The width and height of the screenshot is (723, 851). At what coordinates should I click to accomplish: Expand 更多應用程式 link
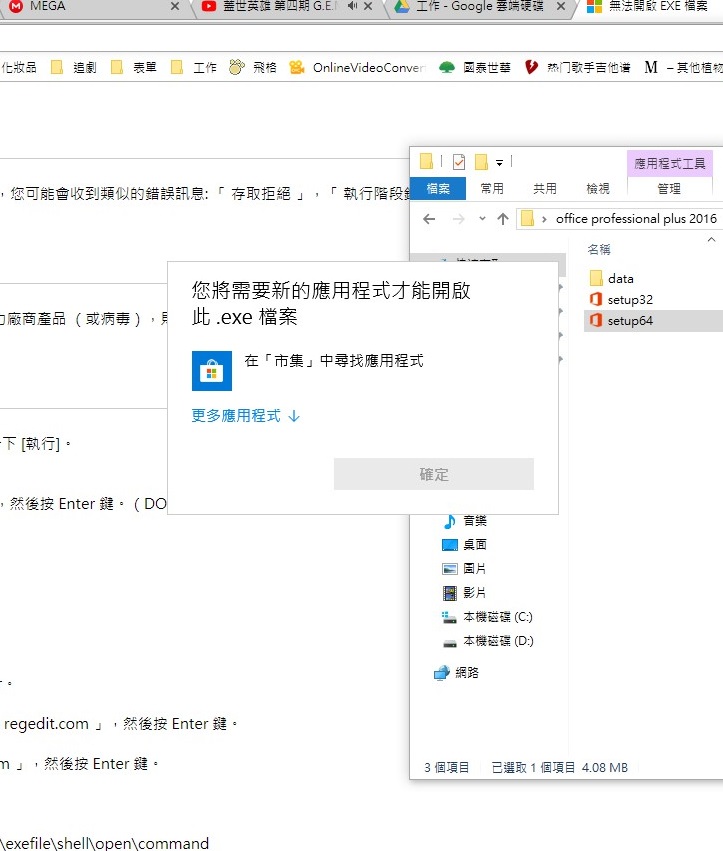pos(245,416)
